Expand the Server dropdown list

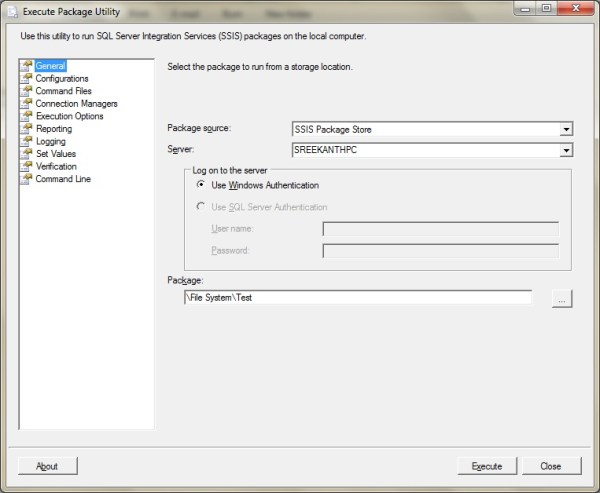566,150
